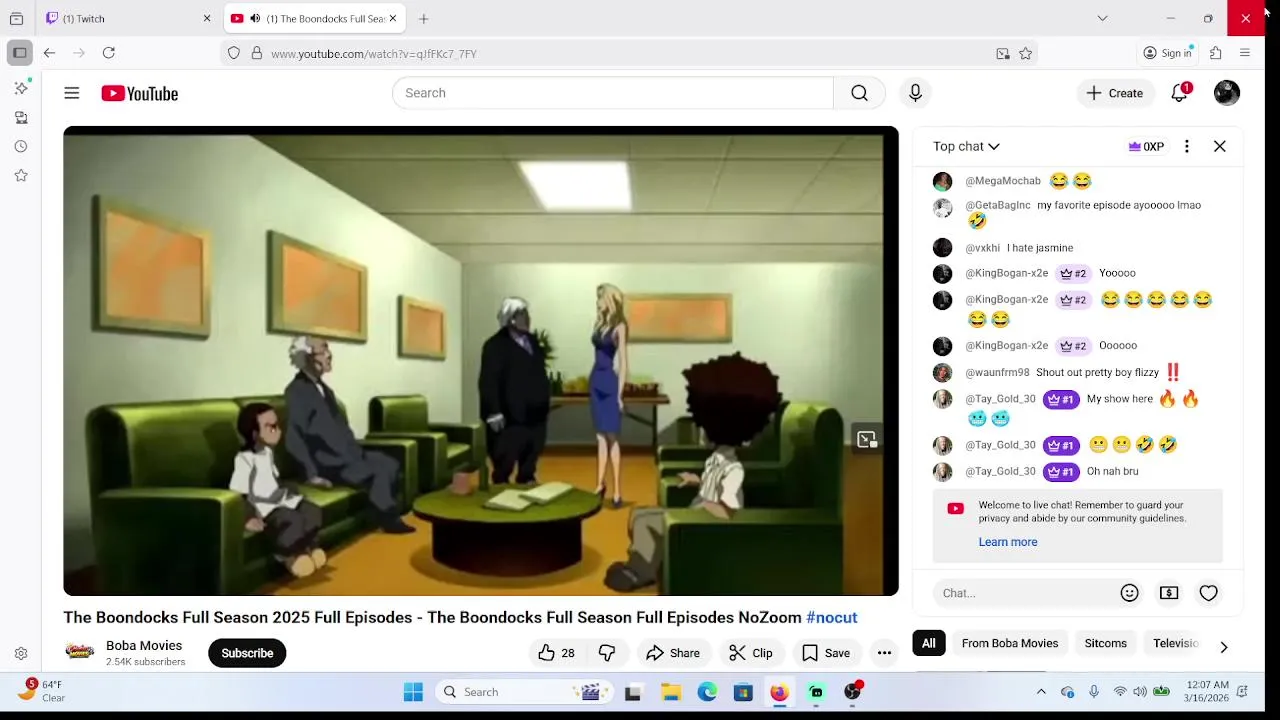The width and height of the screenshot is (1280, 720).
Task: Open the Boba Movies channel name
Action: point(144,645)
